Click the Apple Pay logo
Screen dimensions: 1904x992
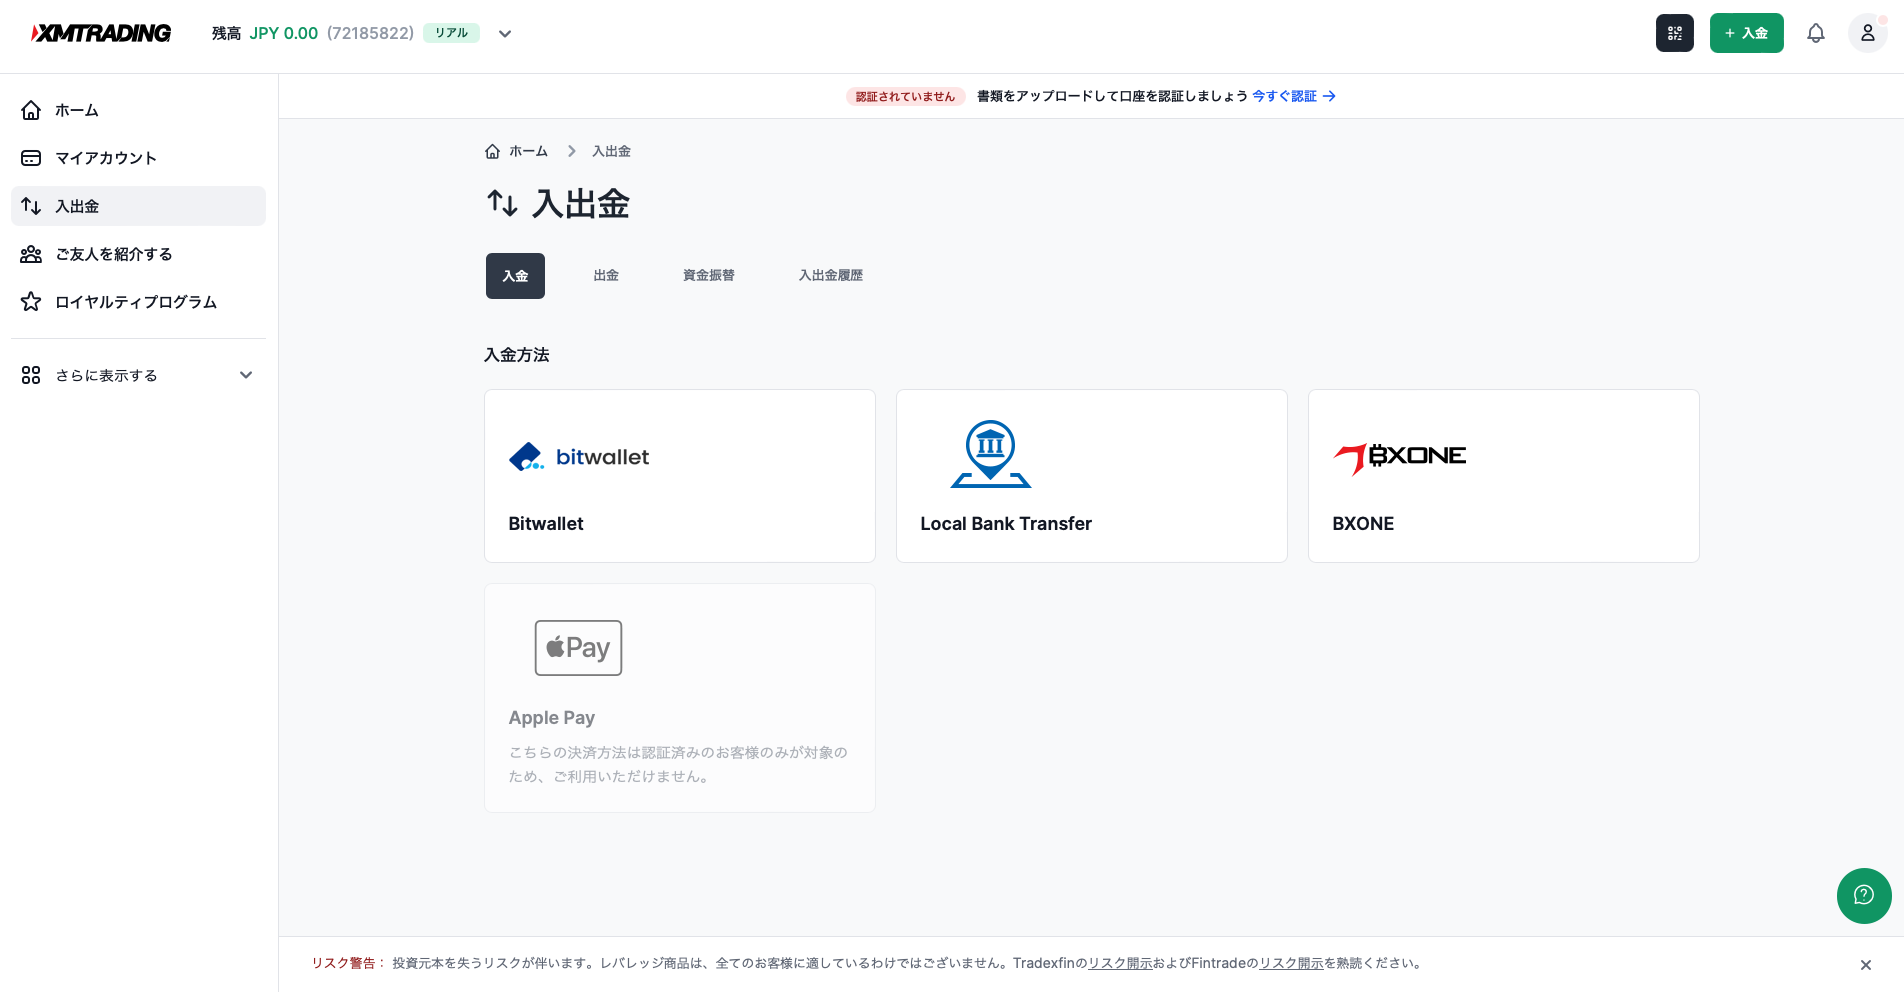coord(578,648)
